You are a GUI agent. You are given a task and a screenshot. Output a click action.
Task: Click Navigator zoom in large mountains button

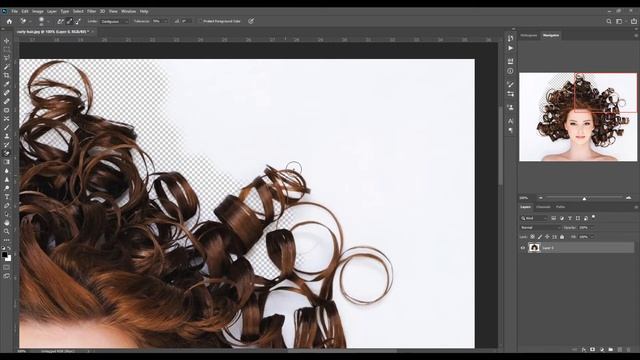pyautogui.click(x=629, y=198)
